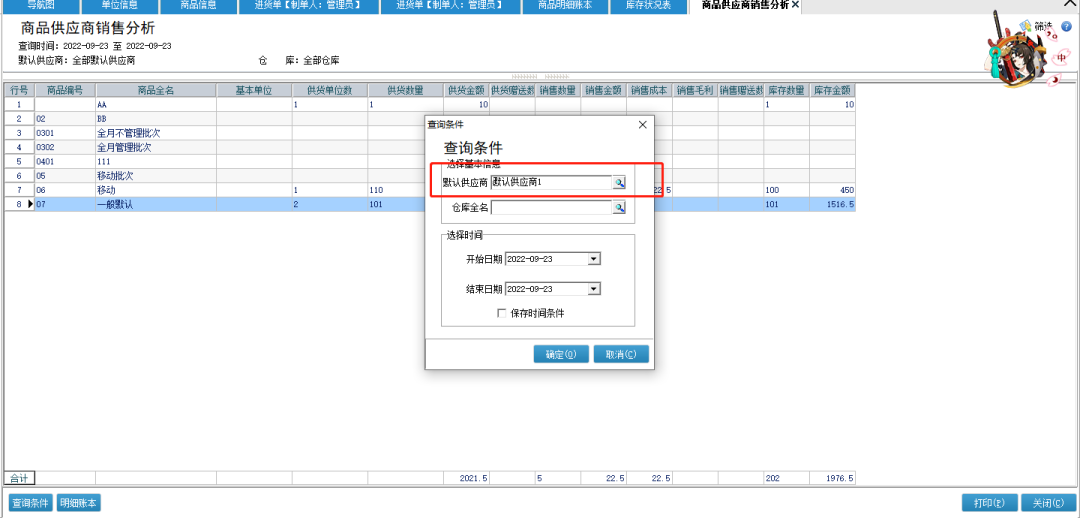
Task: Close the 商品供应商销售分析 tab with its X
Action: tap(796, 6)
